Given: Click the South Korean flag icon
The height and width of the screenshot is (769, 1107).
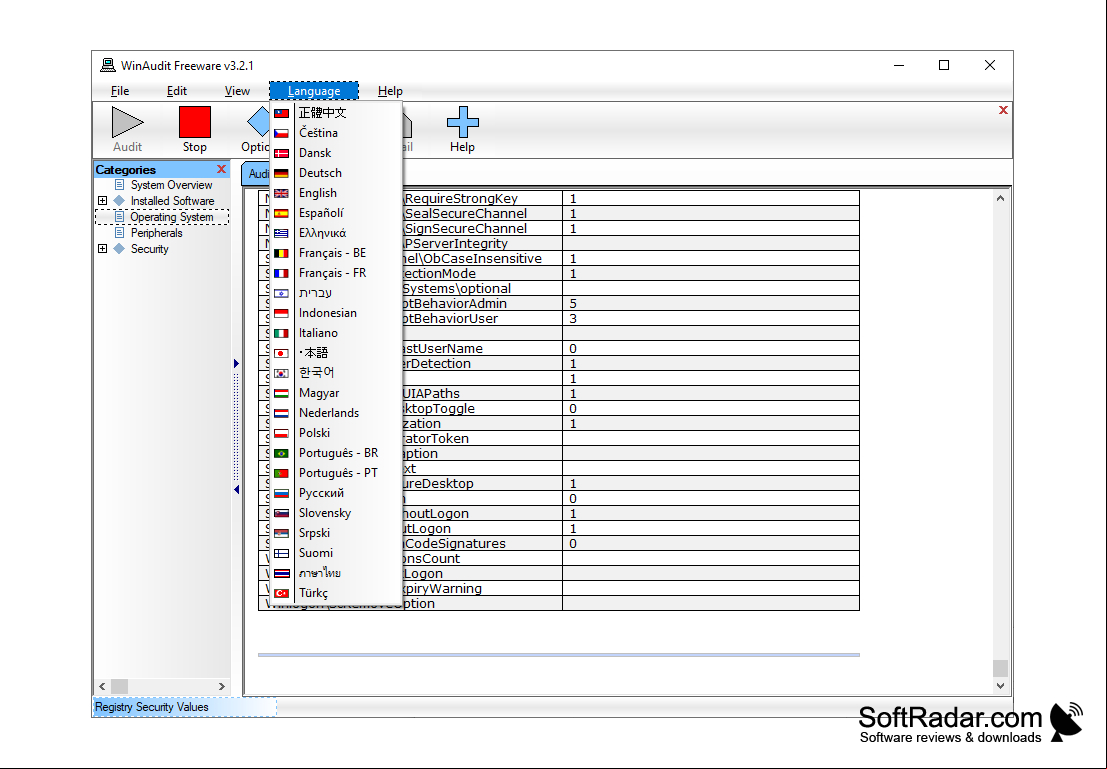Looking at the screenshot, I should click(x=281, y=373).
